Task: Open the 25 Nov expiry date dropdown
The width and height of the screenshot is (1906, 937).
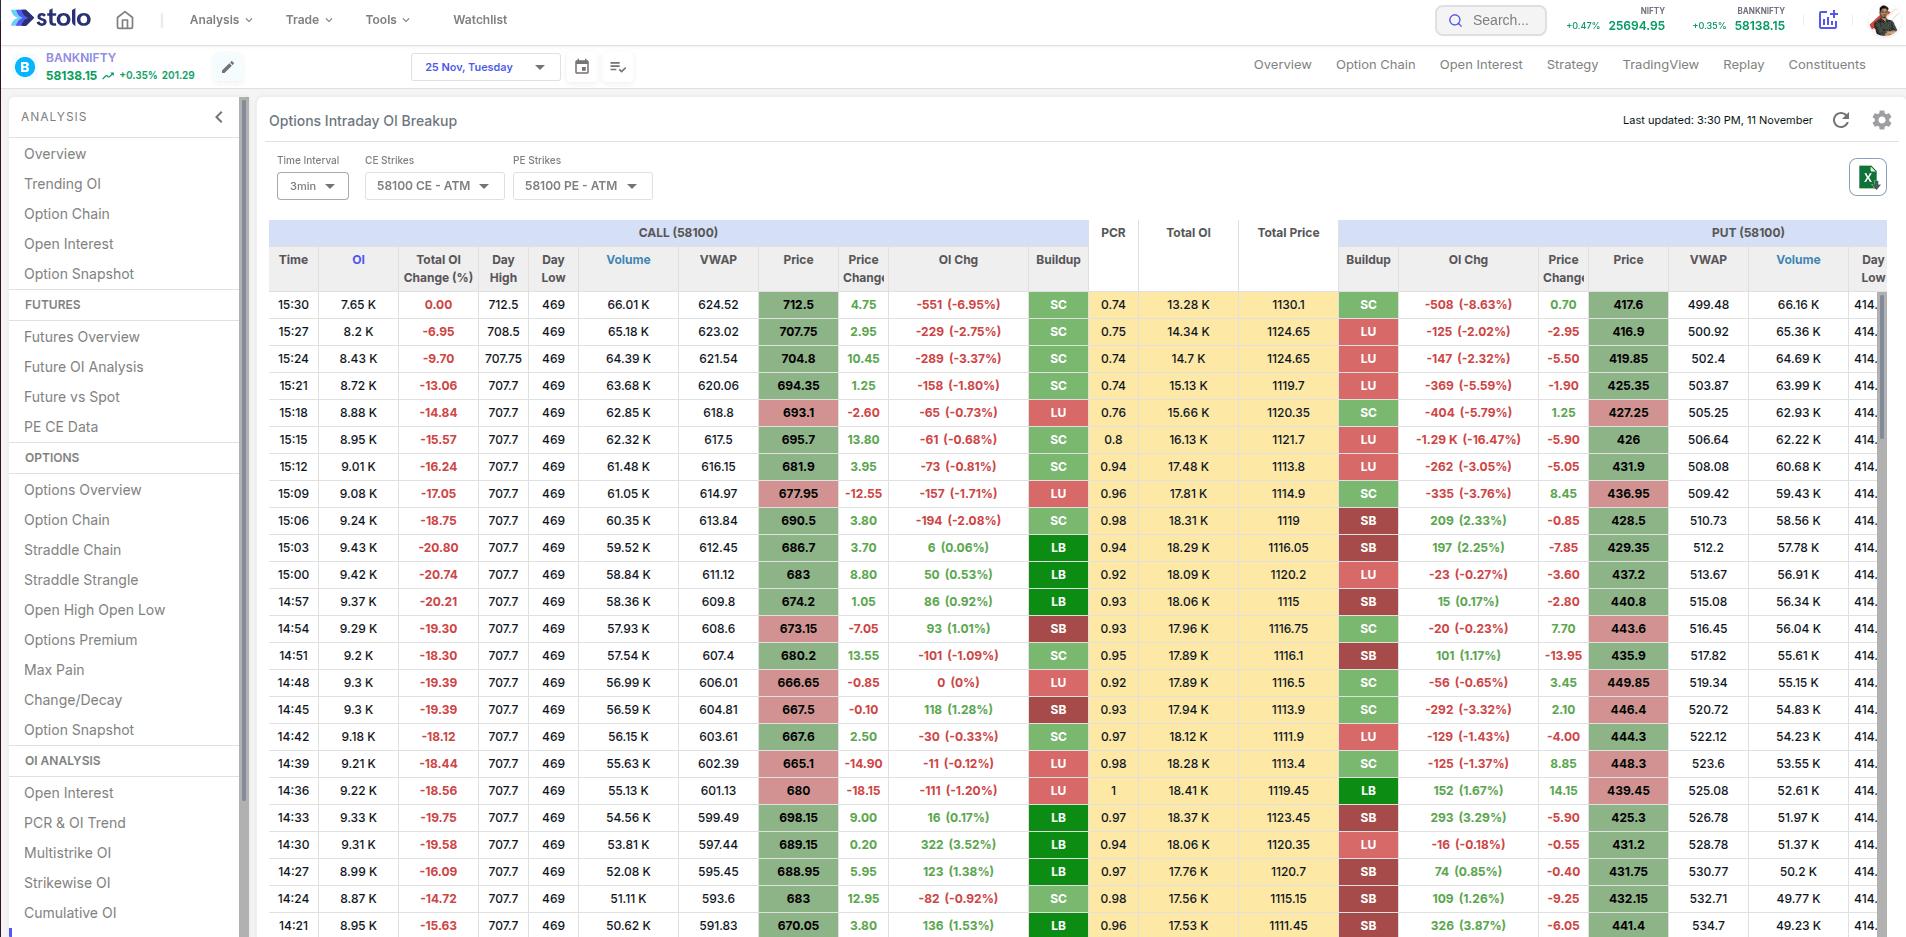Action: coord(485,67)
